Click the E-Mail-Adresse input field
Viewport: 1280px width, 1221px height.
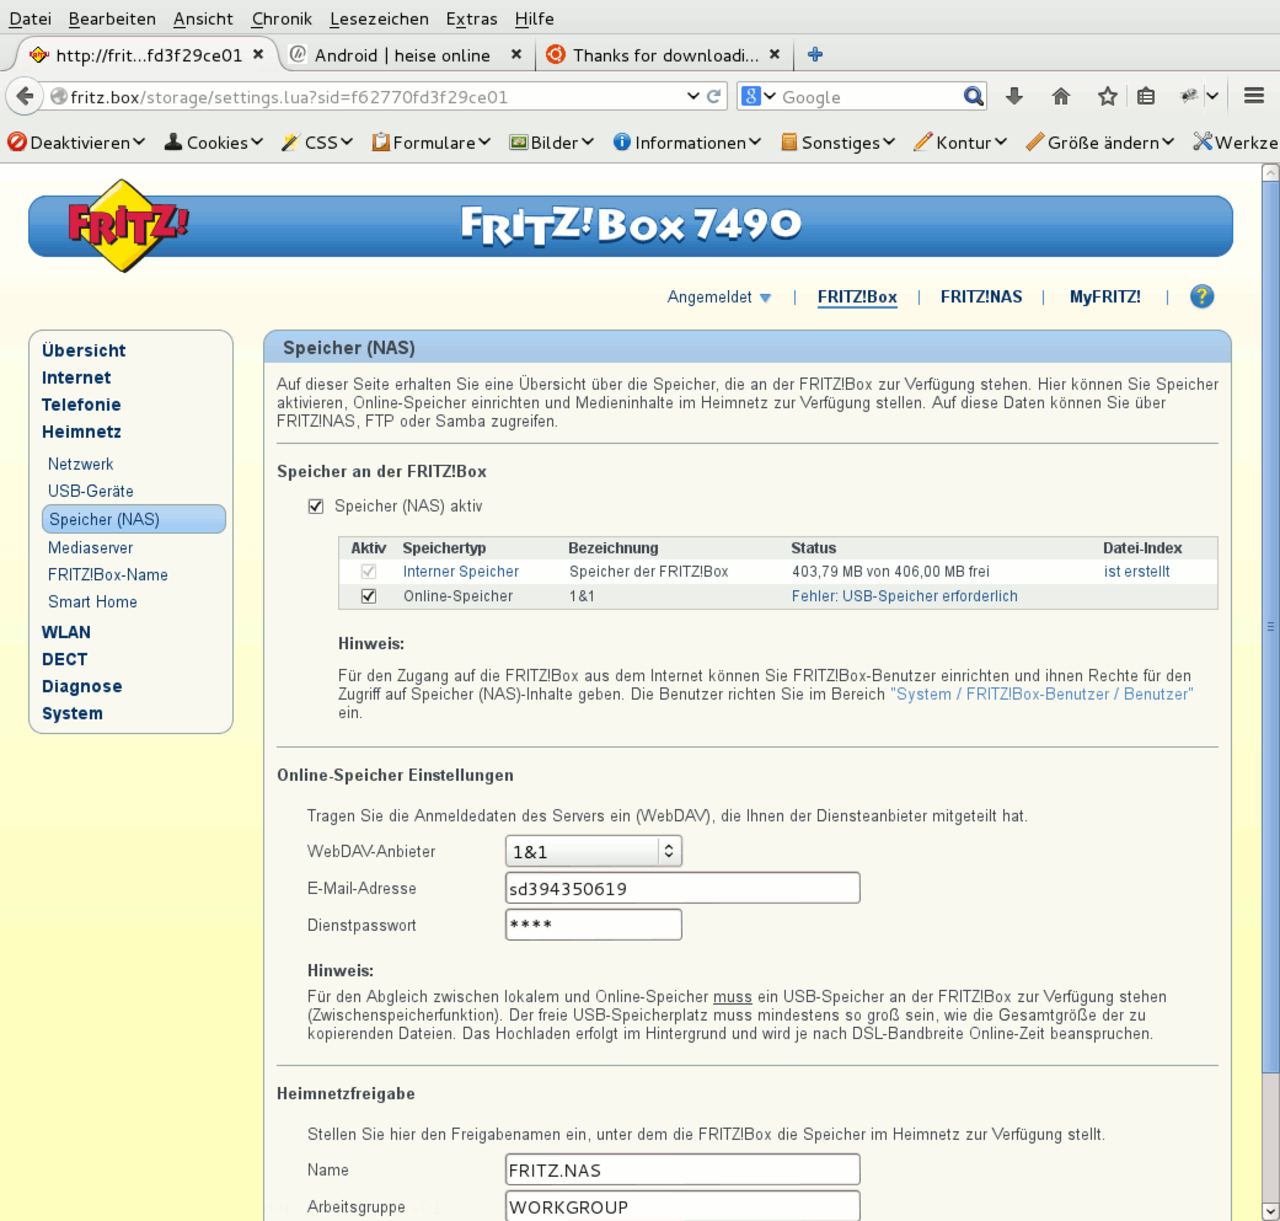683,888
